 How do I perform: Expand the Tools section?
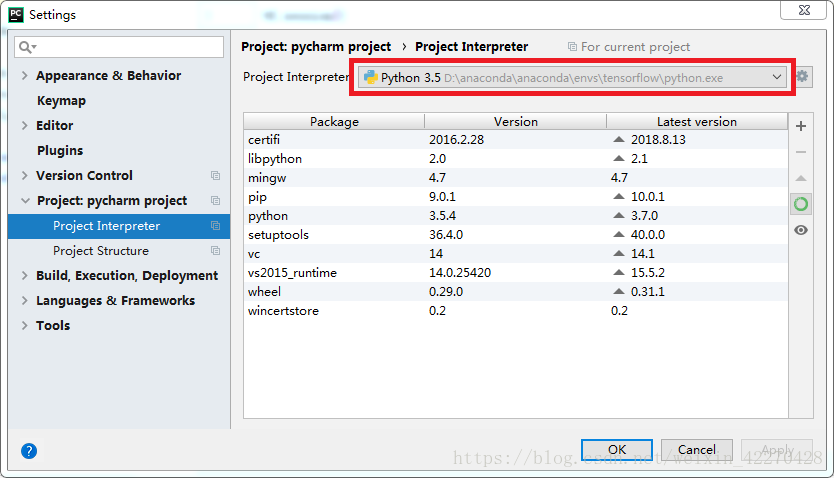(x=24, y=325)
